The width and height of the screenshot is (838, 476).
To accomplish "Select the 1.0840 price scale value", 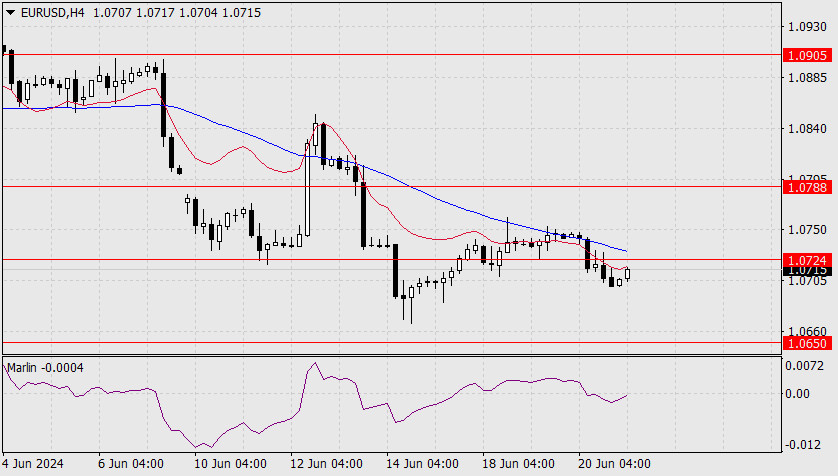I will point(808,128).
